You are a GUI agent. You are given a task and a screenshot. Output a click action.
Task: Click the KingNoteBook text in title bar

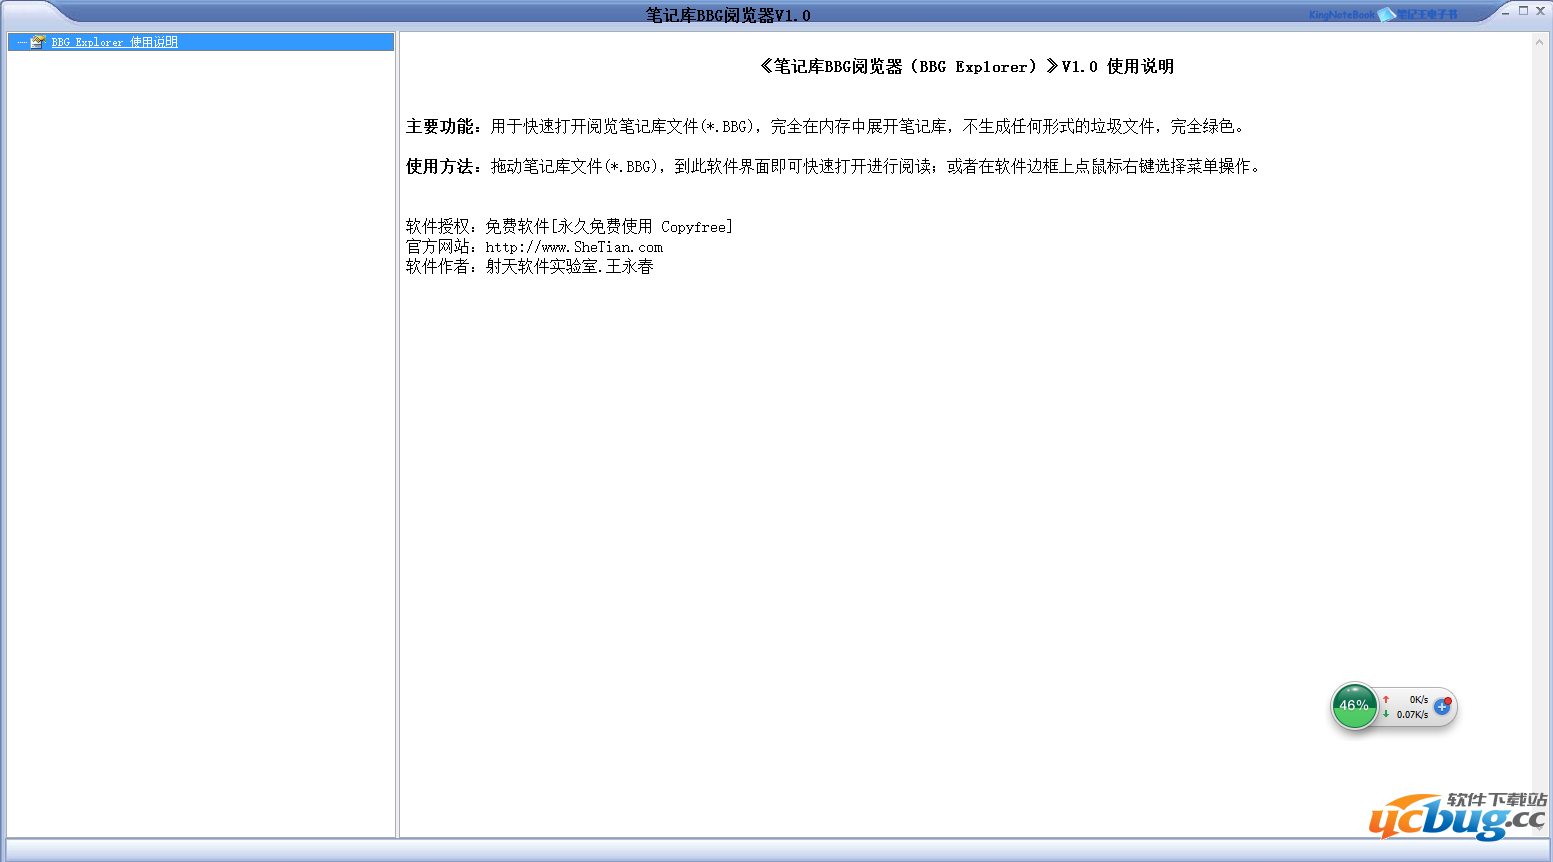(x=1341, y=15)
